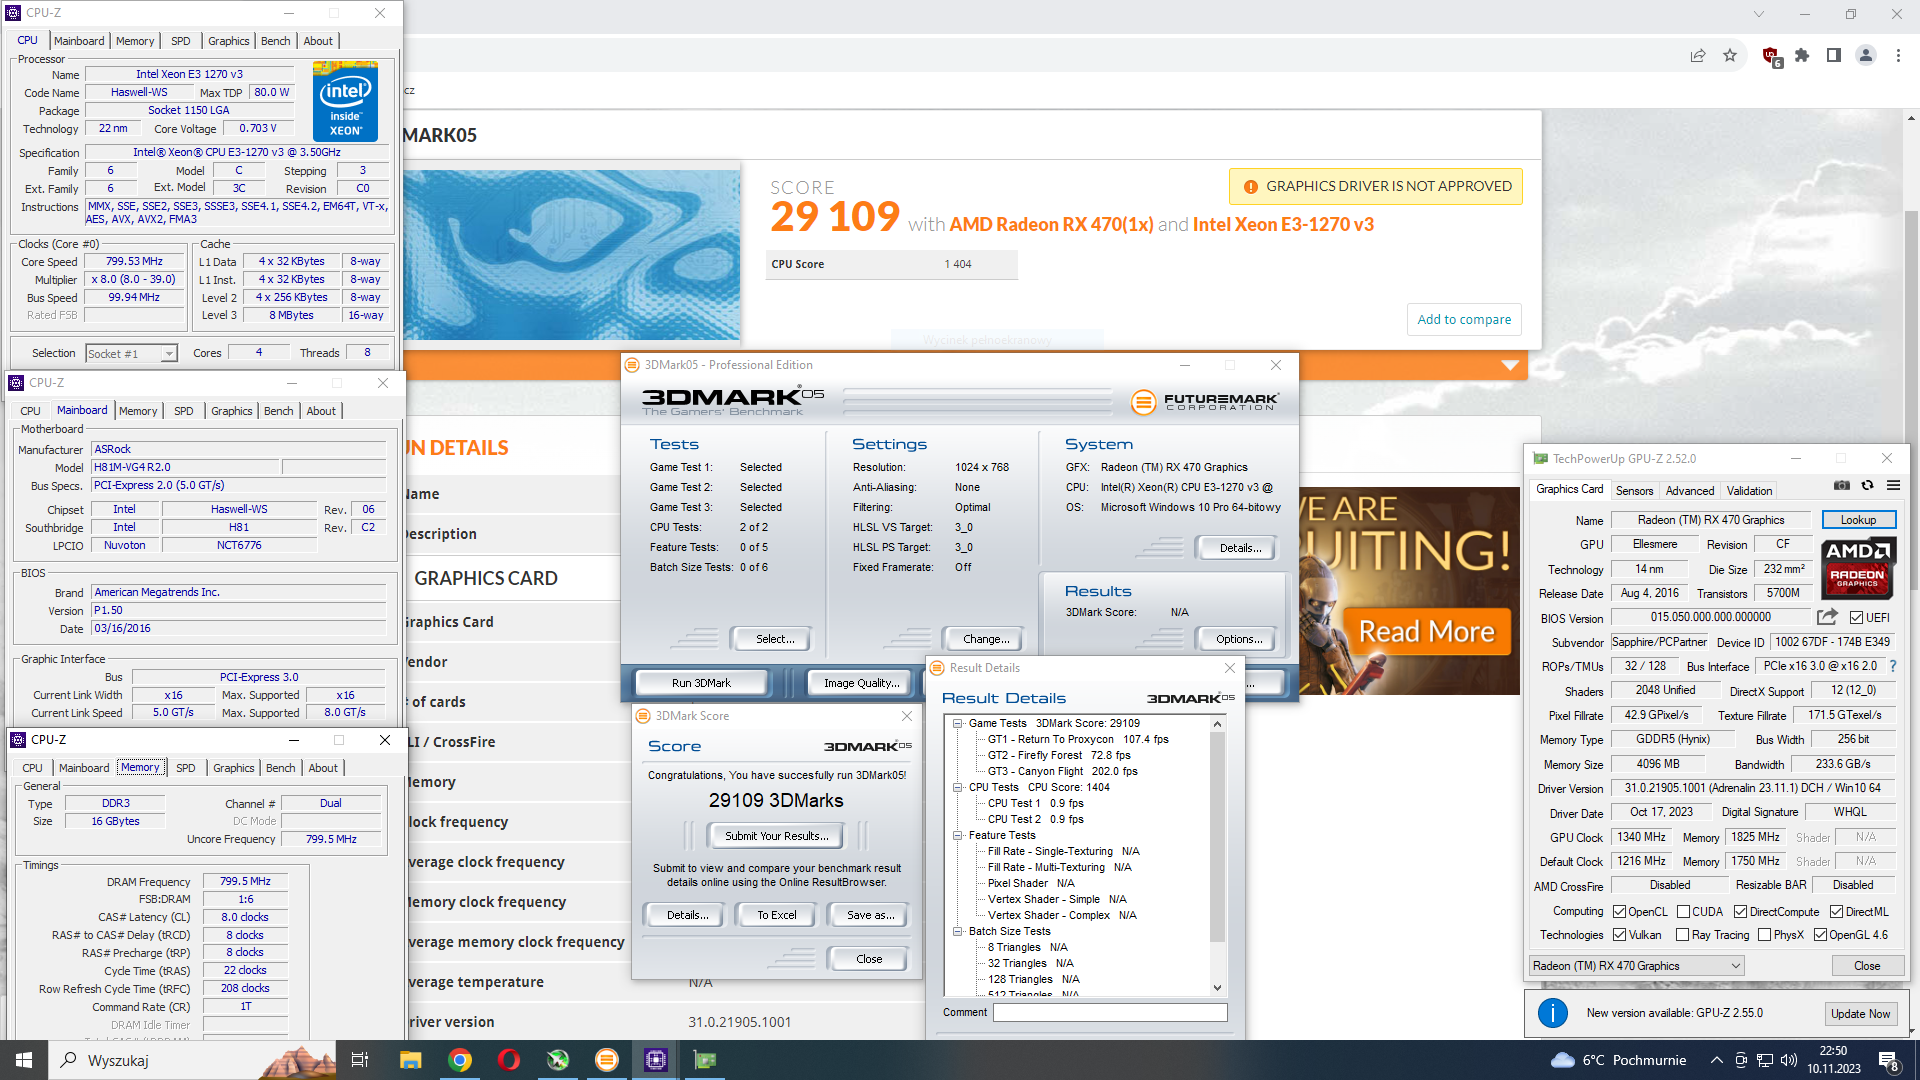1920x1080 pixels.
Task: Take GPU-Z screenshot with camera icon
Action: tap(1841, 486)
